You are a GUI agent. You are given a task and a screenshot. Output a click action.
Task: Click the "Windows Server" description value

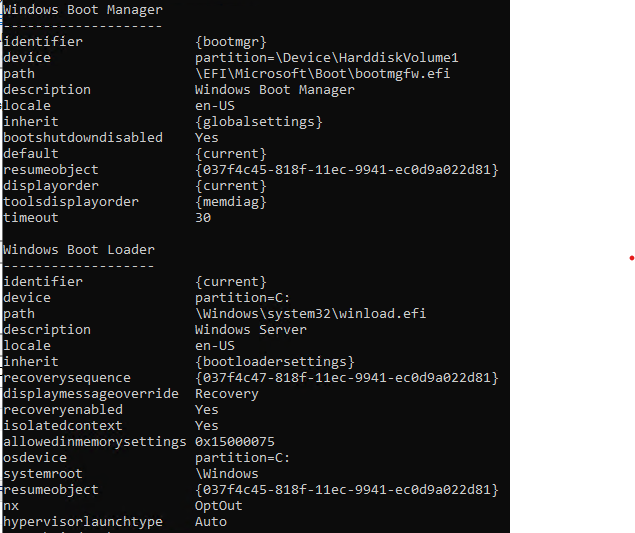[250, 330]
